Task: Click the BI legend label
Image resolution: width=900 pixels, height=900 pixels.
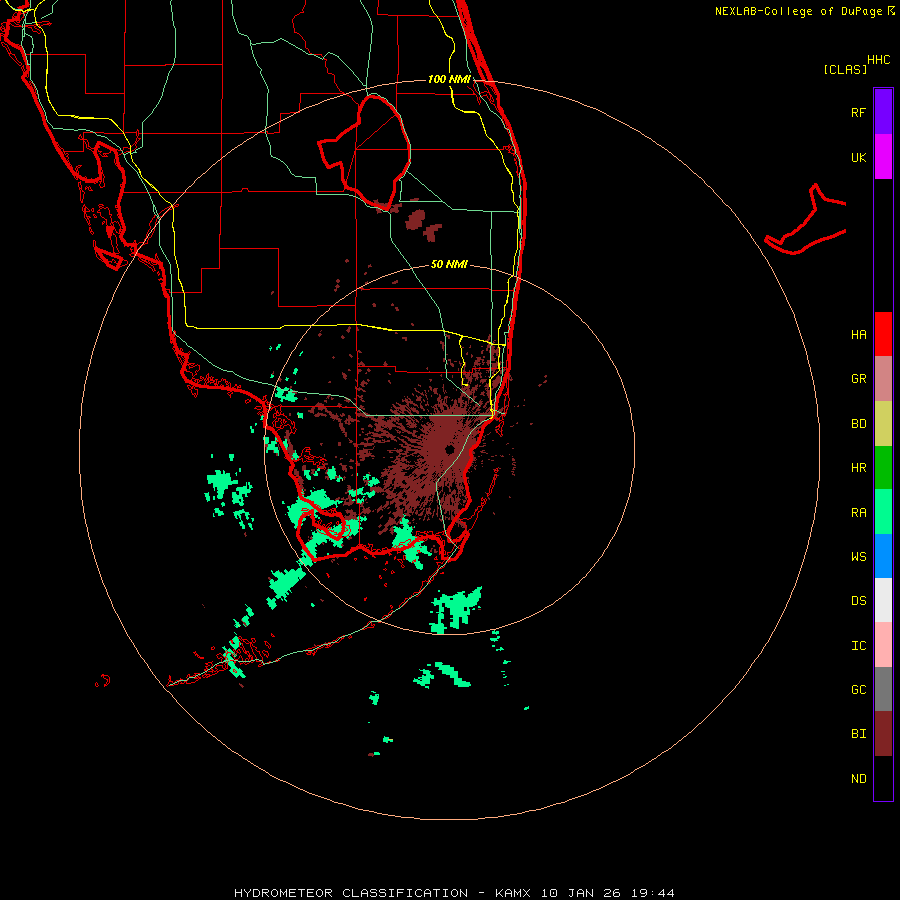Action: 858,734
